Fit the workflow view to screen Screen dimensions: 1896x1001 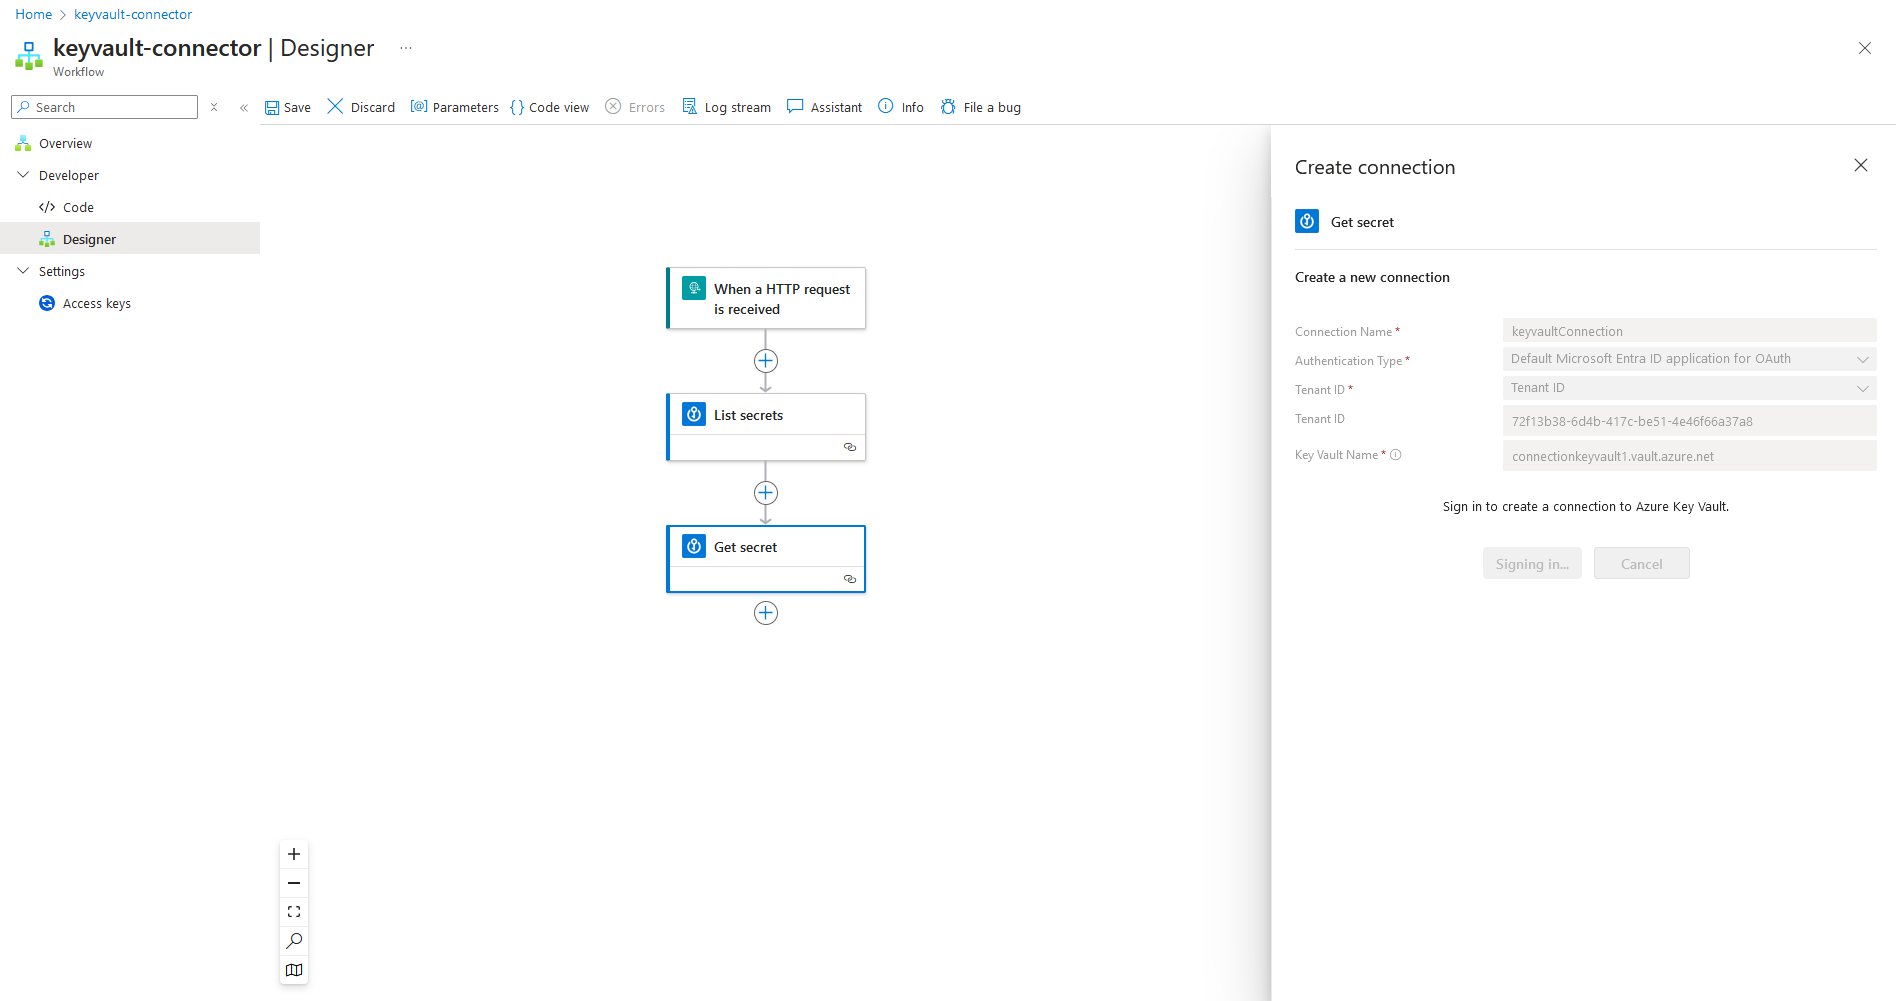[294, 912]
